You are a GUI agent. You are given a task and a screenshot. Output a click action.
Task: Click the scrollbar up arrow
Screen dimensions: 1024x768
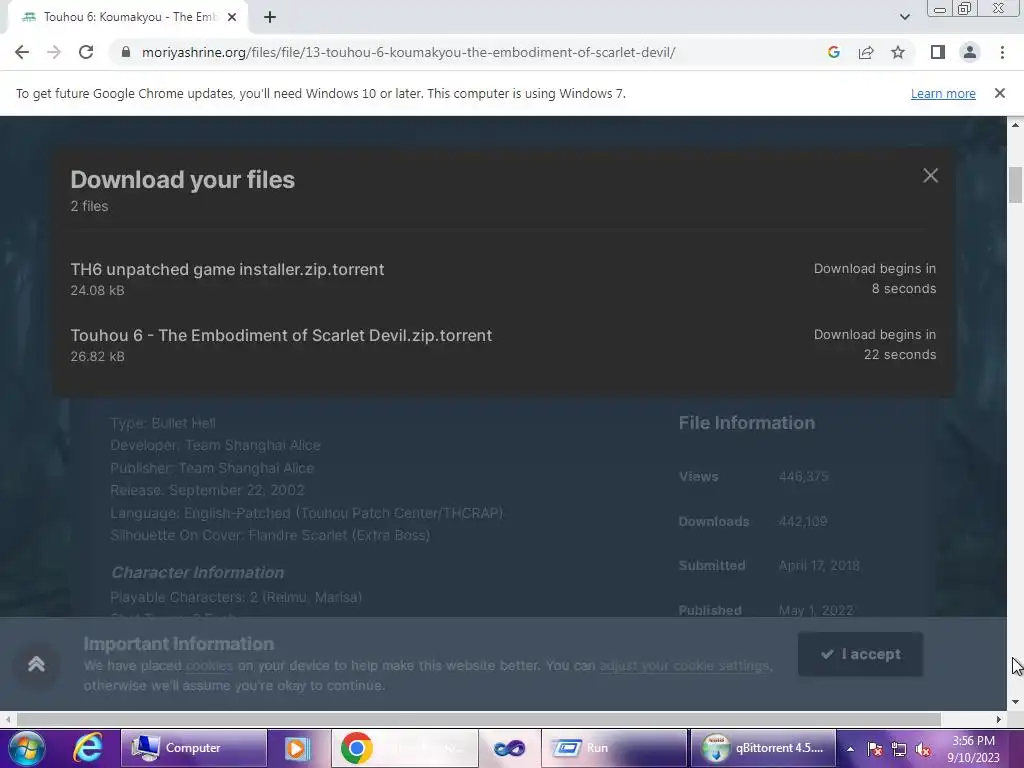(1015, 125)
